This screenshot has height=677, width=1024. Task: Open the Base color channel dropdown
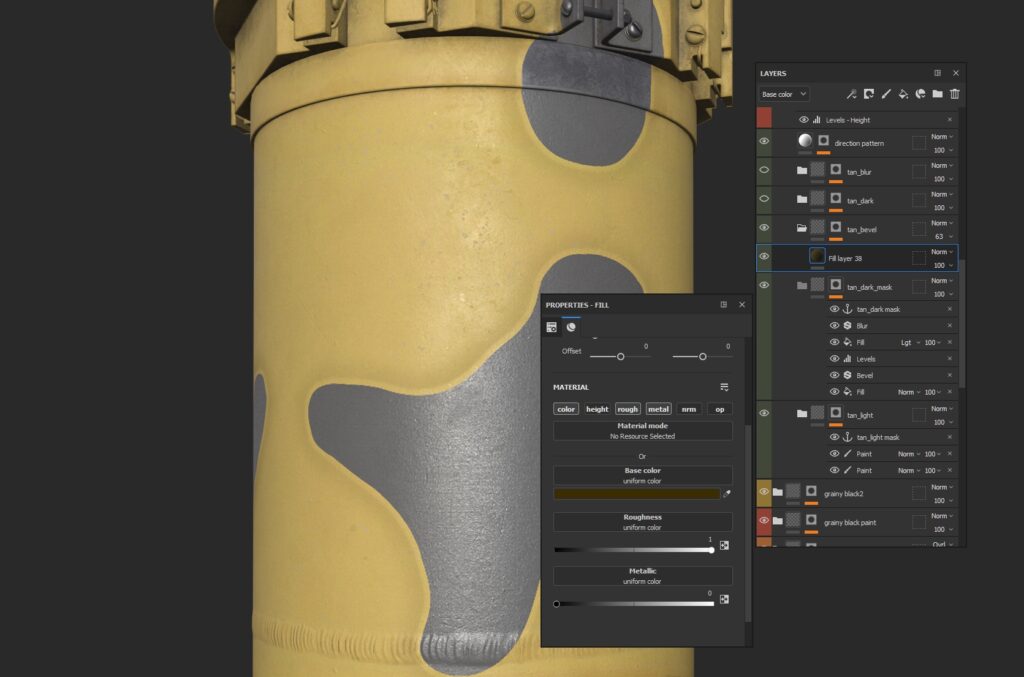783,94
